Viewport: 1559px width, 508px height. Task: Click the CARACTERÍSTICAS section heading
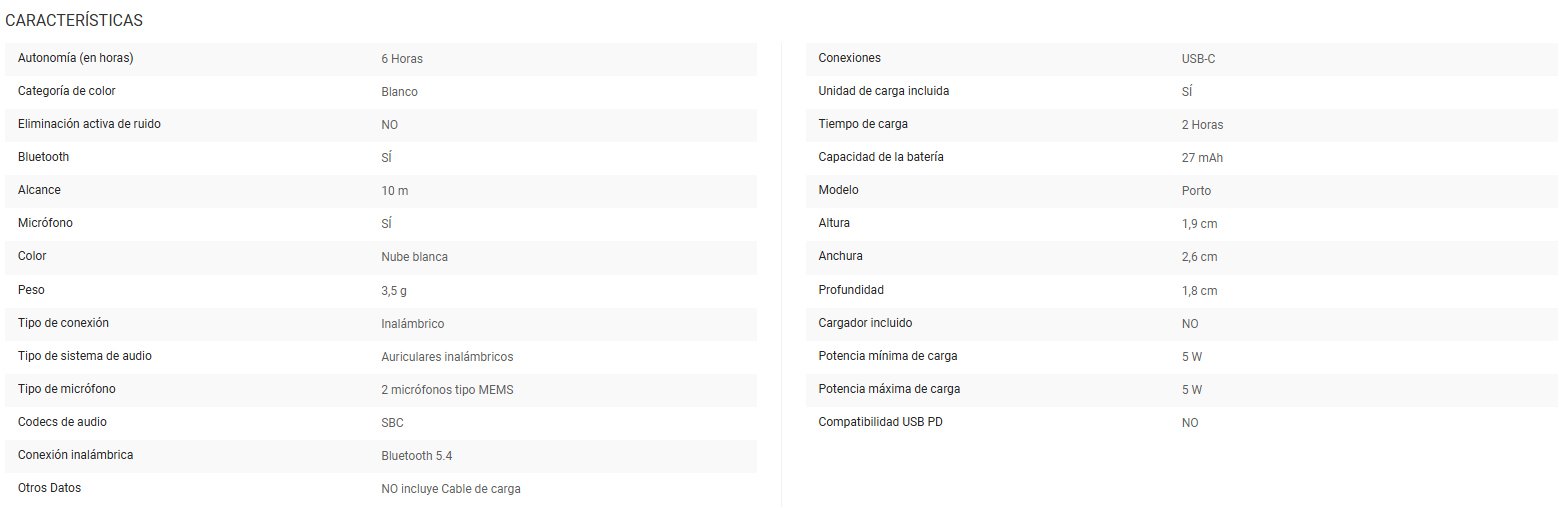click(74, 20)
